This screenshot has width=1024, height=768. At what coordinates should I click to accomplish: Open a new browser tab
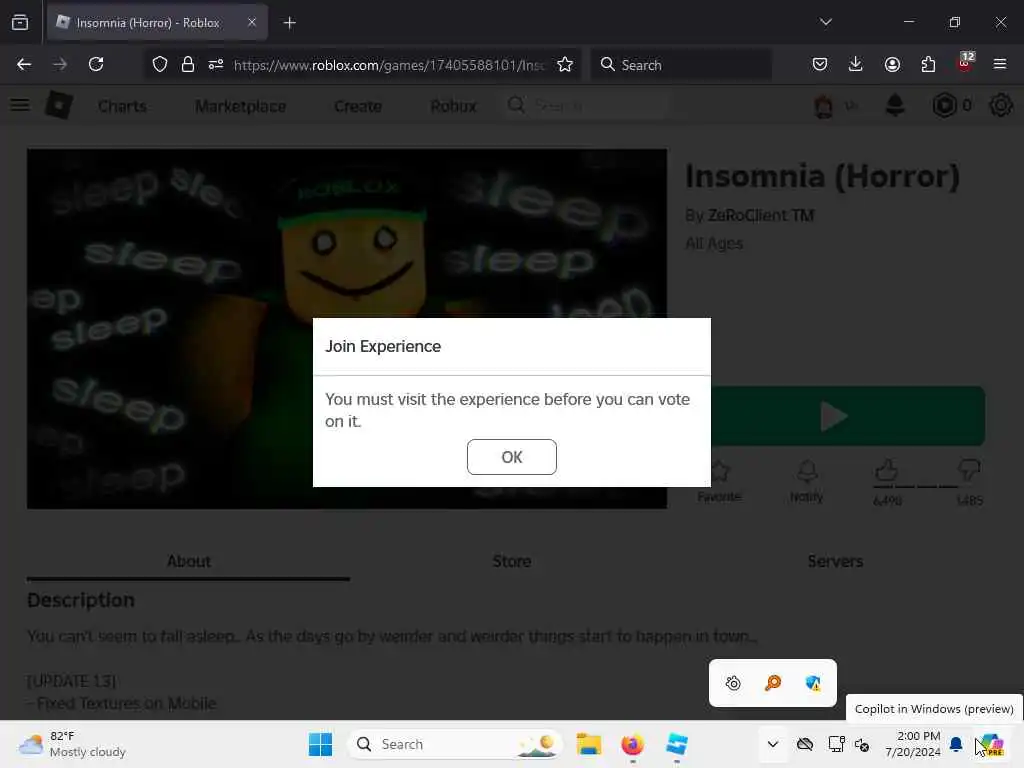[x=289, y=23]
